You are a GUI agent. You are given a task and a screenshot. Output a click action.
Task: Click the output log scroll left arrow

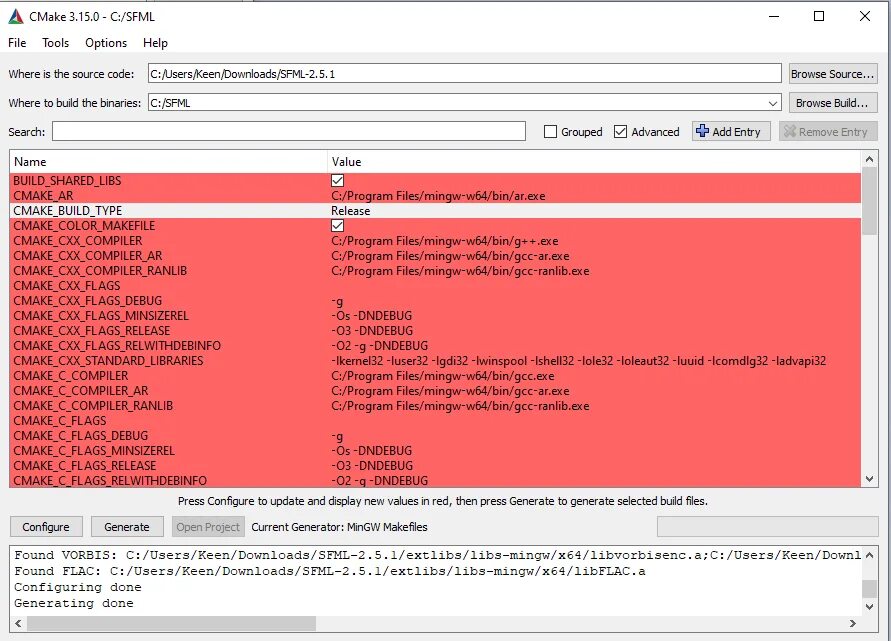[x=18, y=623]
